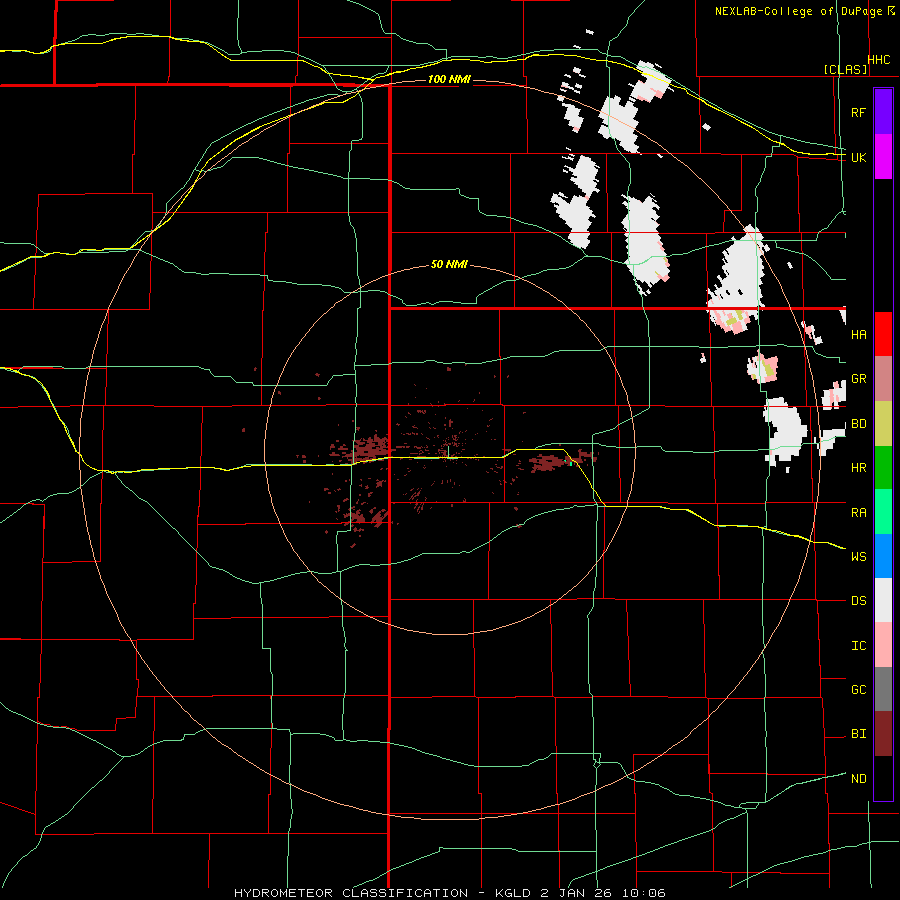Click 'HYDROMETEOR CLASSIFICATION' title text
The image size is (900, 900).
[351, 893]
